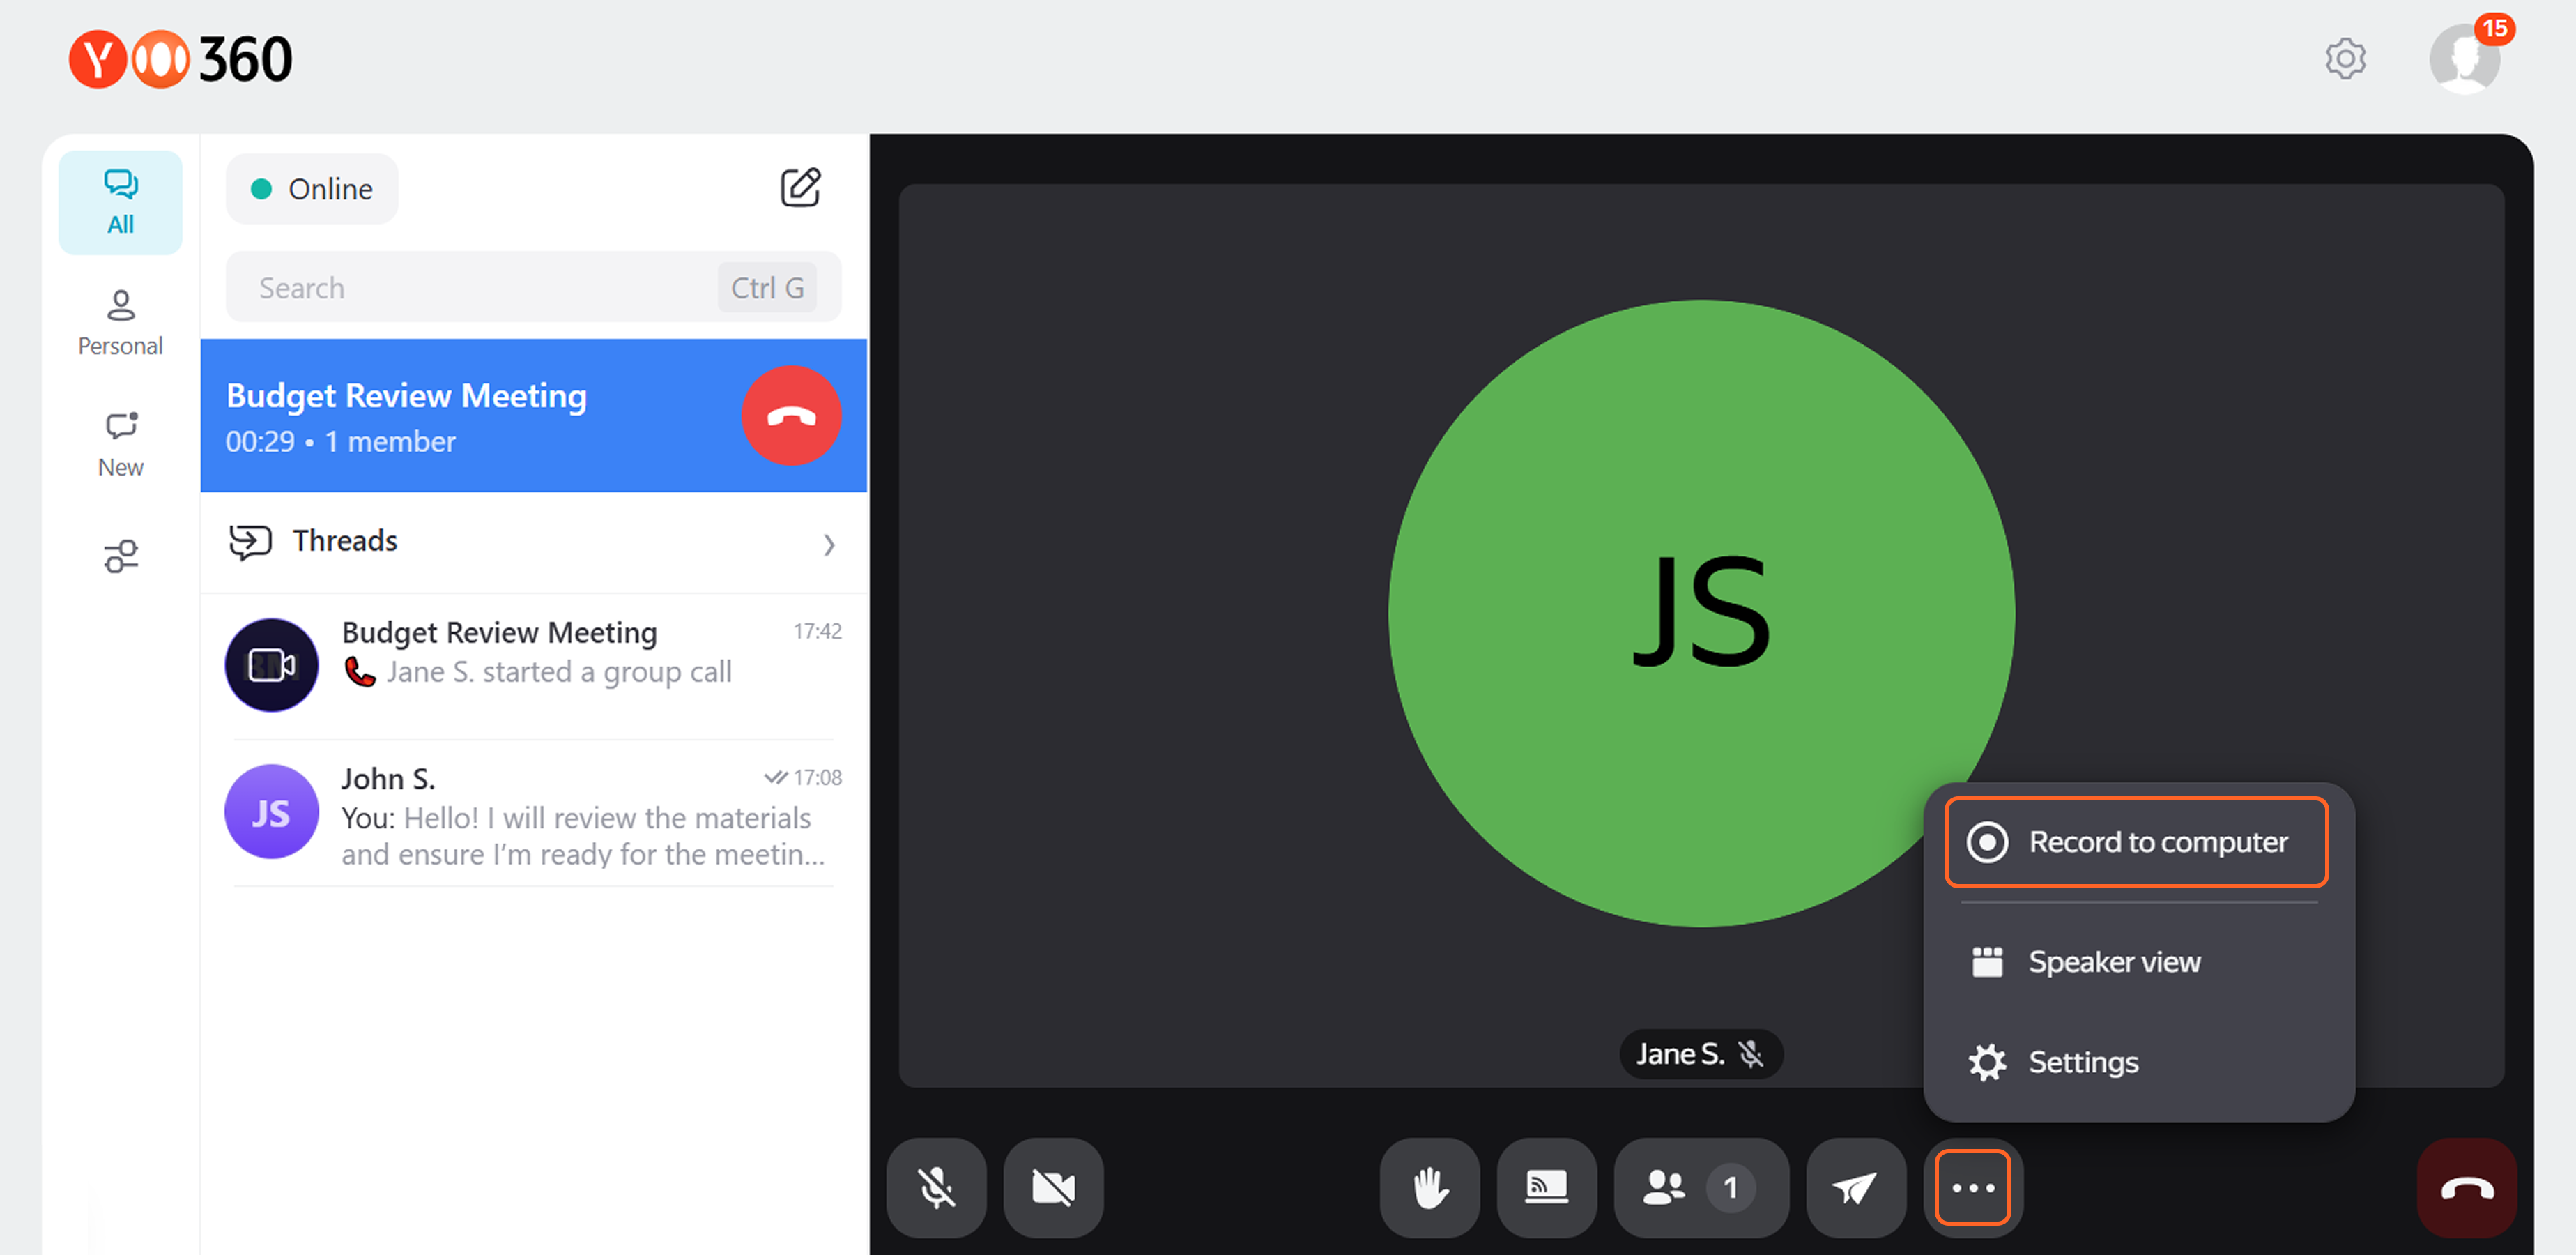Toggle the camera on/off button
Screen dimensions: 2576x1255
(1053, 1187)
